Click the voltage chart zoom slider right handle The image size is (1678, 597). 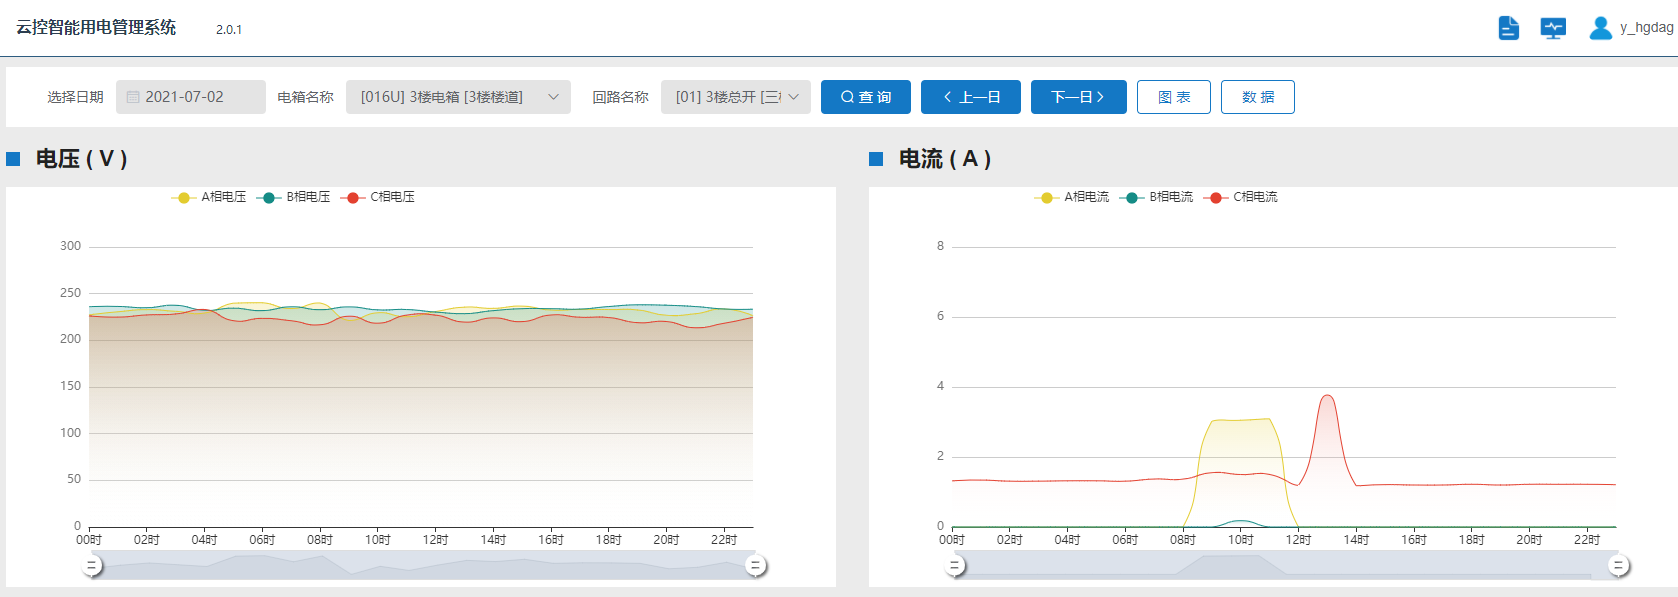tap(756, 566)
